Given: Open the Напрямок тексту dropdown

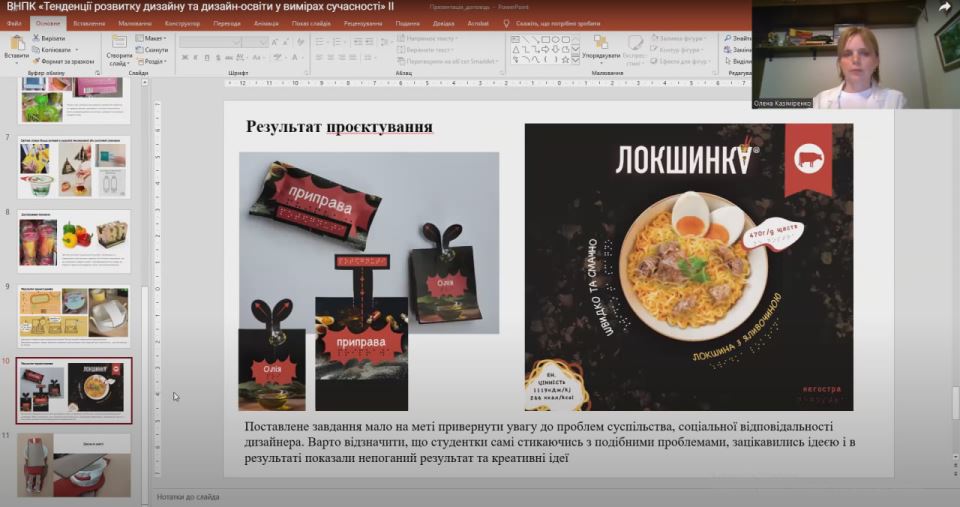Looking at the screenshot, I should 427,38.
